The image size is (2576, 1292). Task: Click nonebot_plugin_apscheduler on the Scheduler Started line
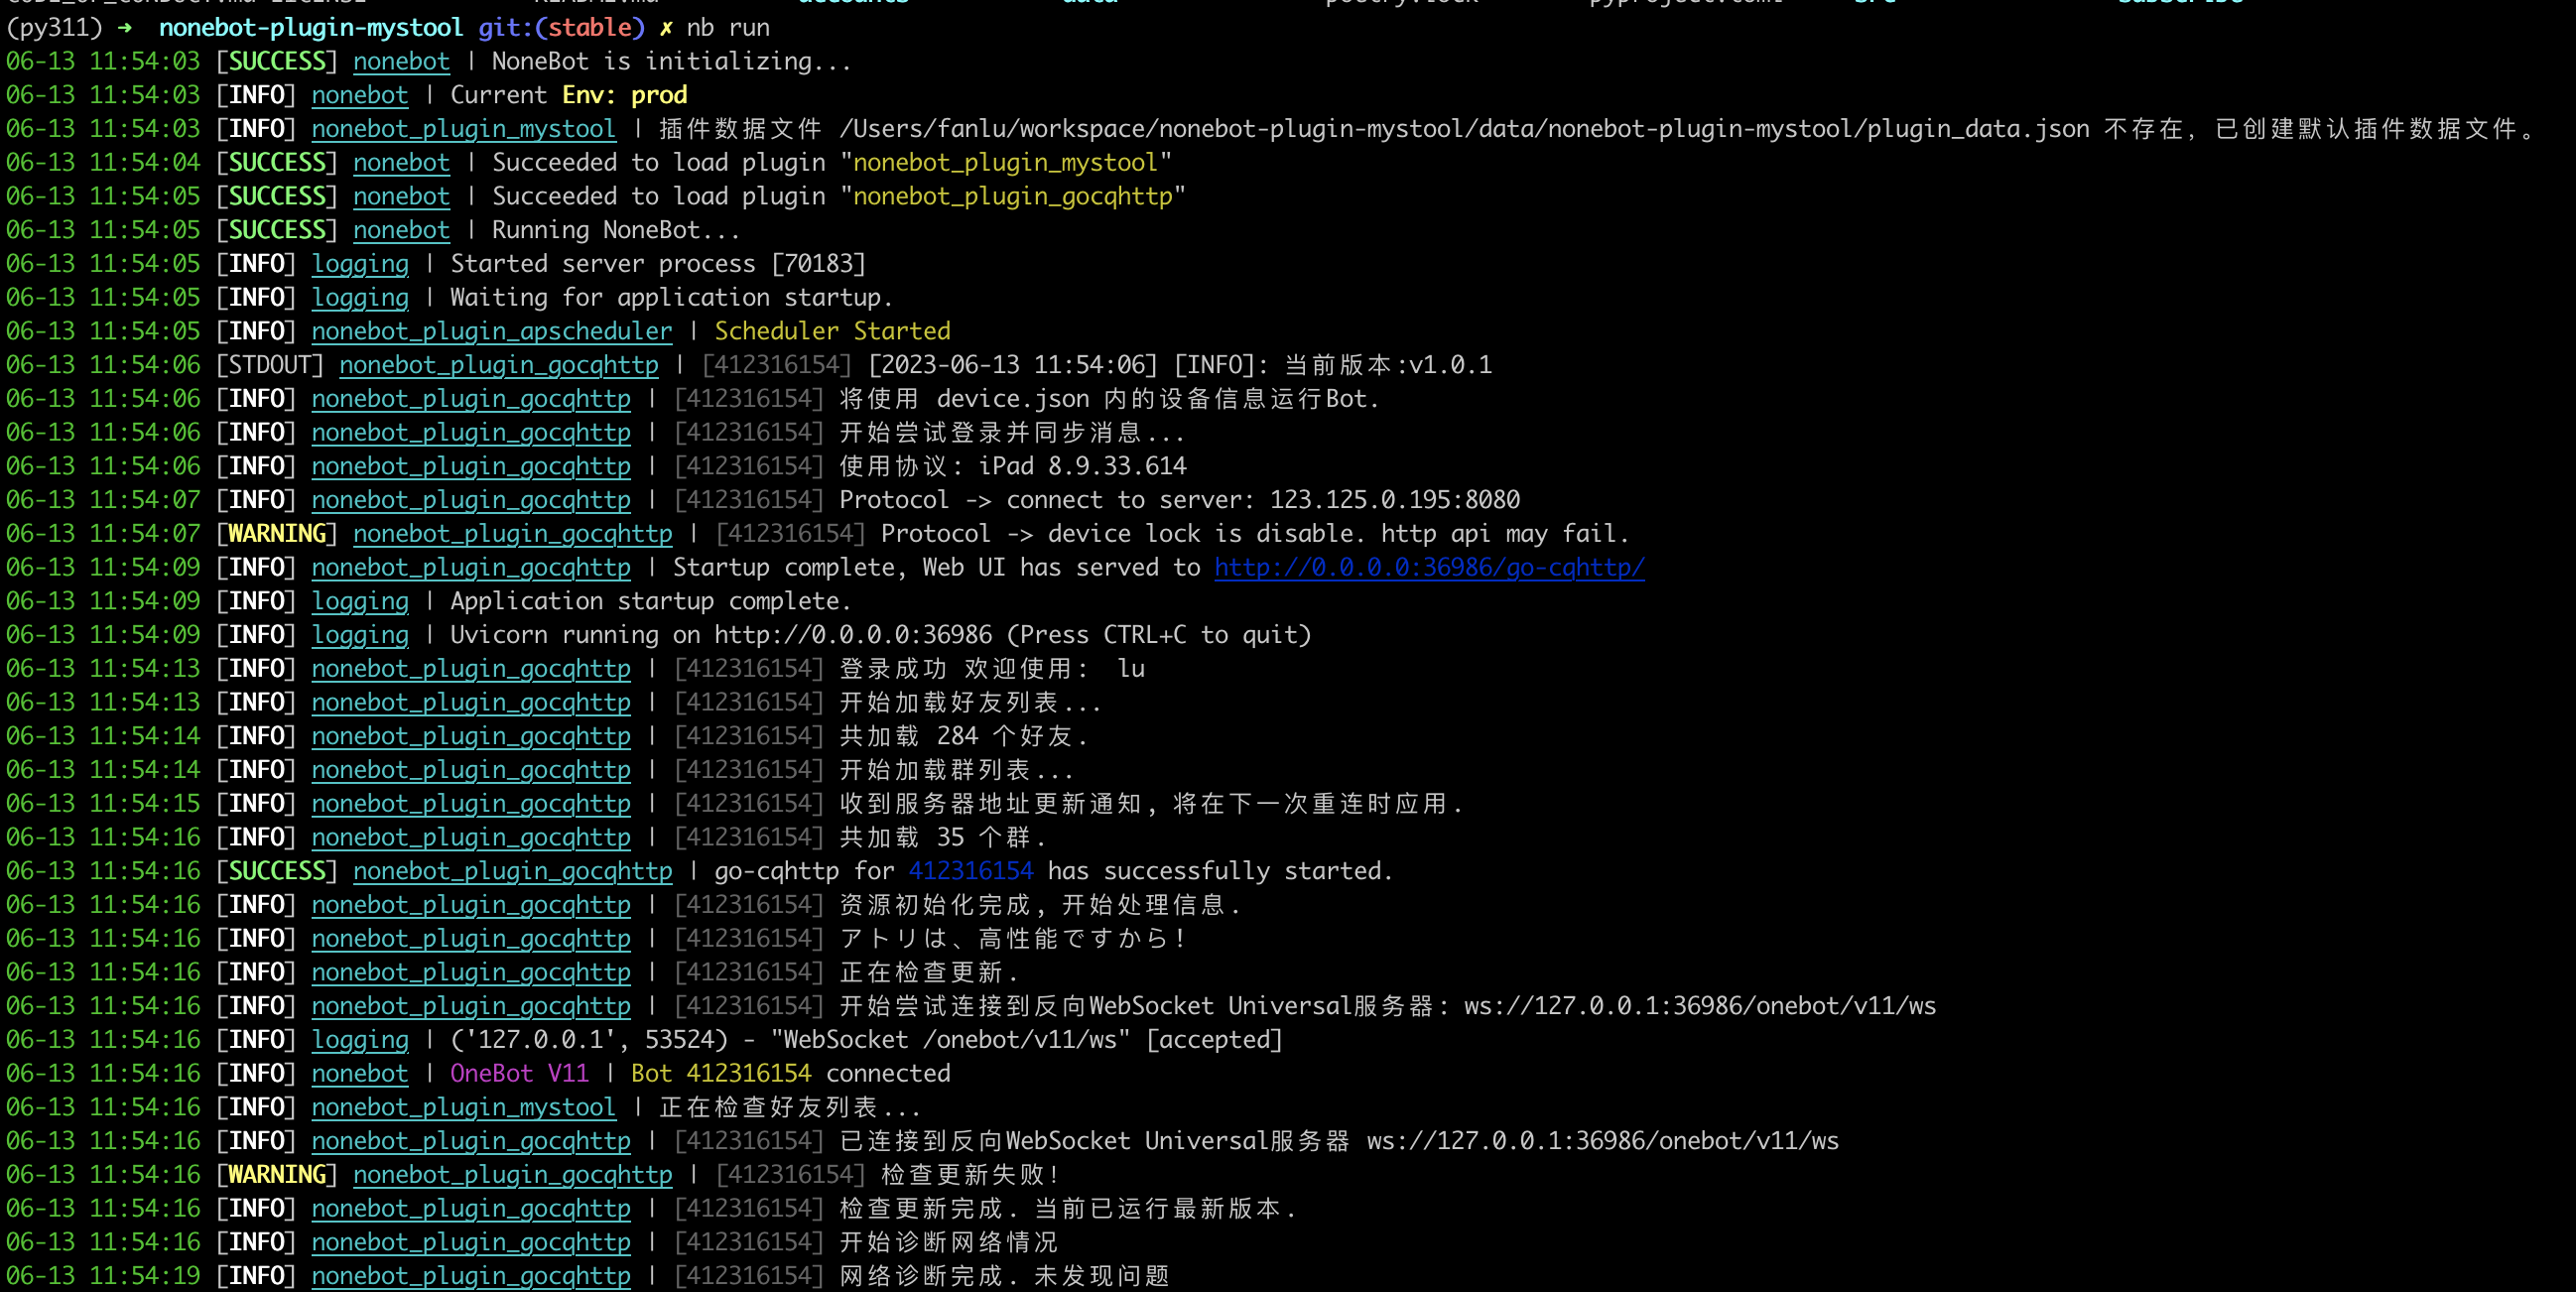(491, 331)
